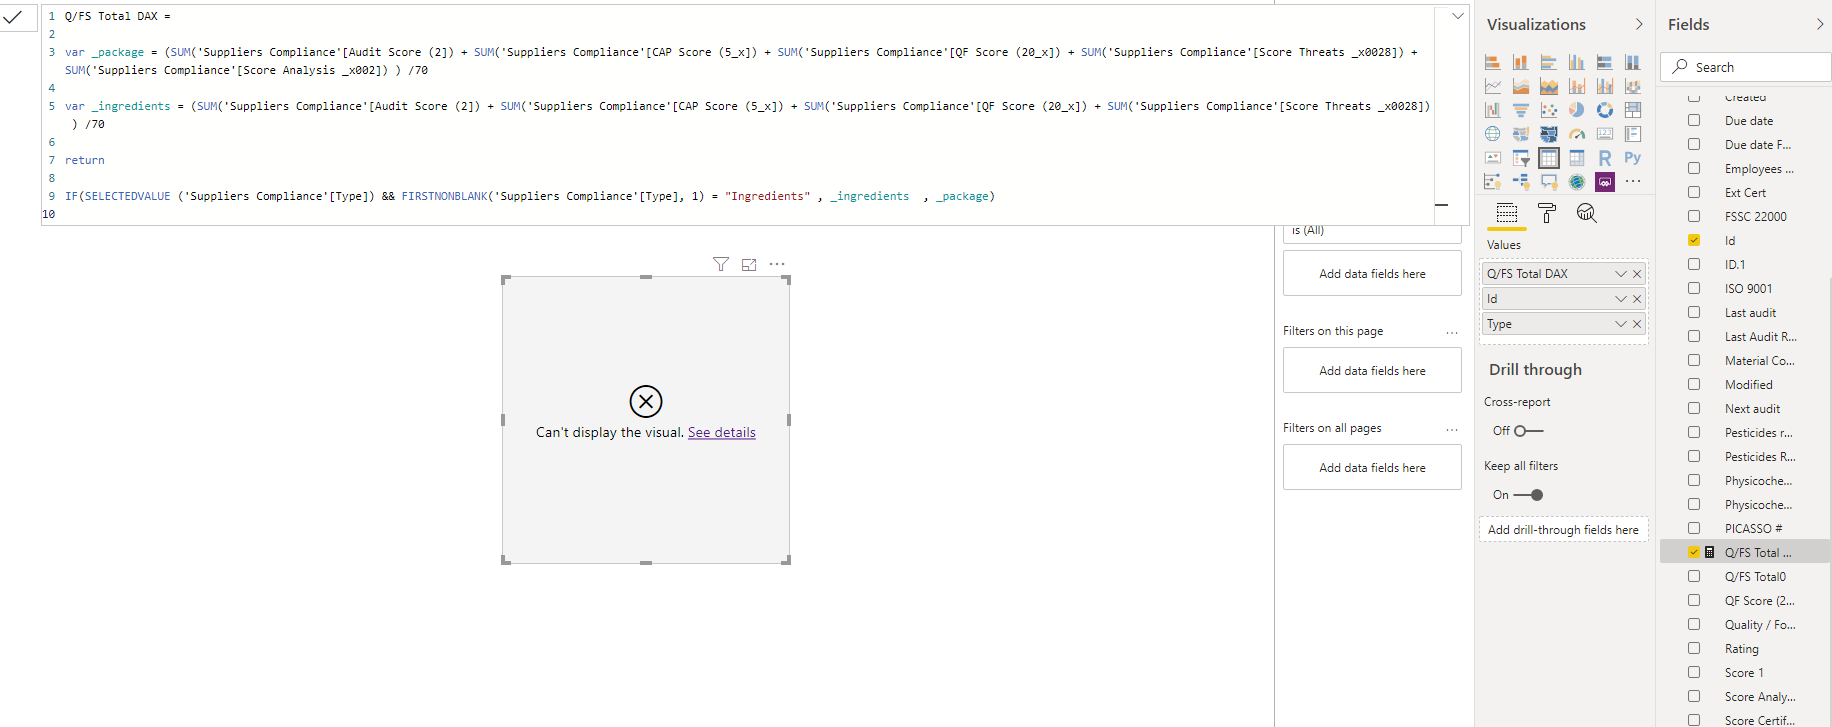Image resolution: width=1832 pixels, height=727 pixels.
Task: Commit the DAX formula with the checkmark
Action: tap(13, 16)
